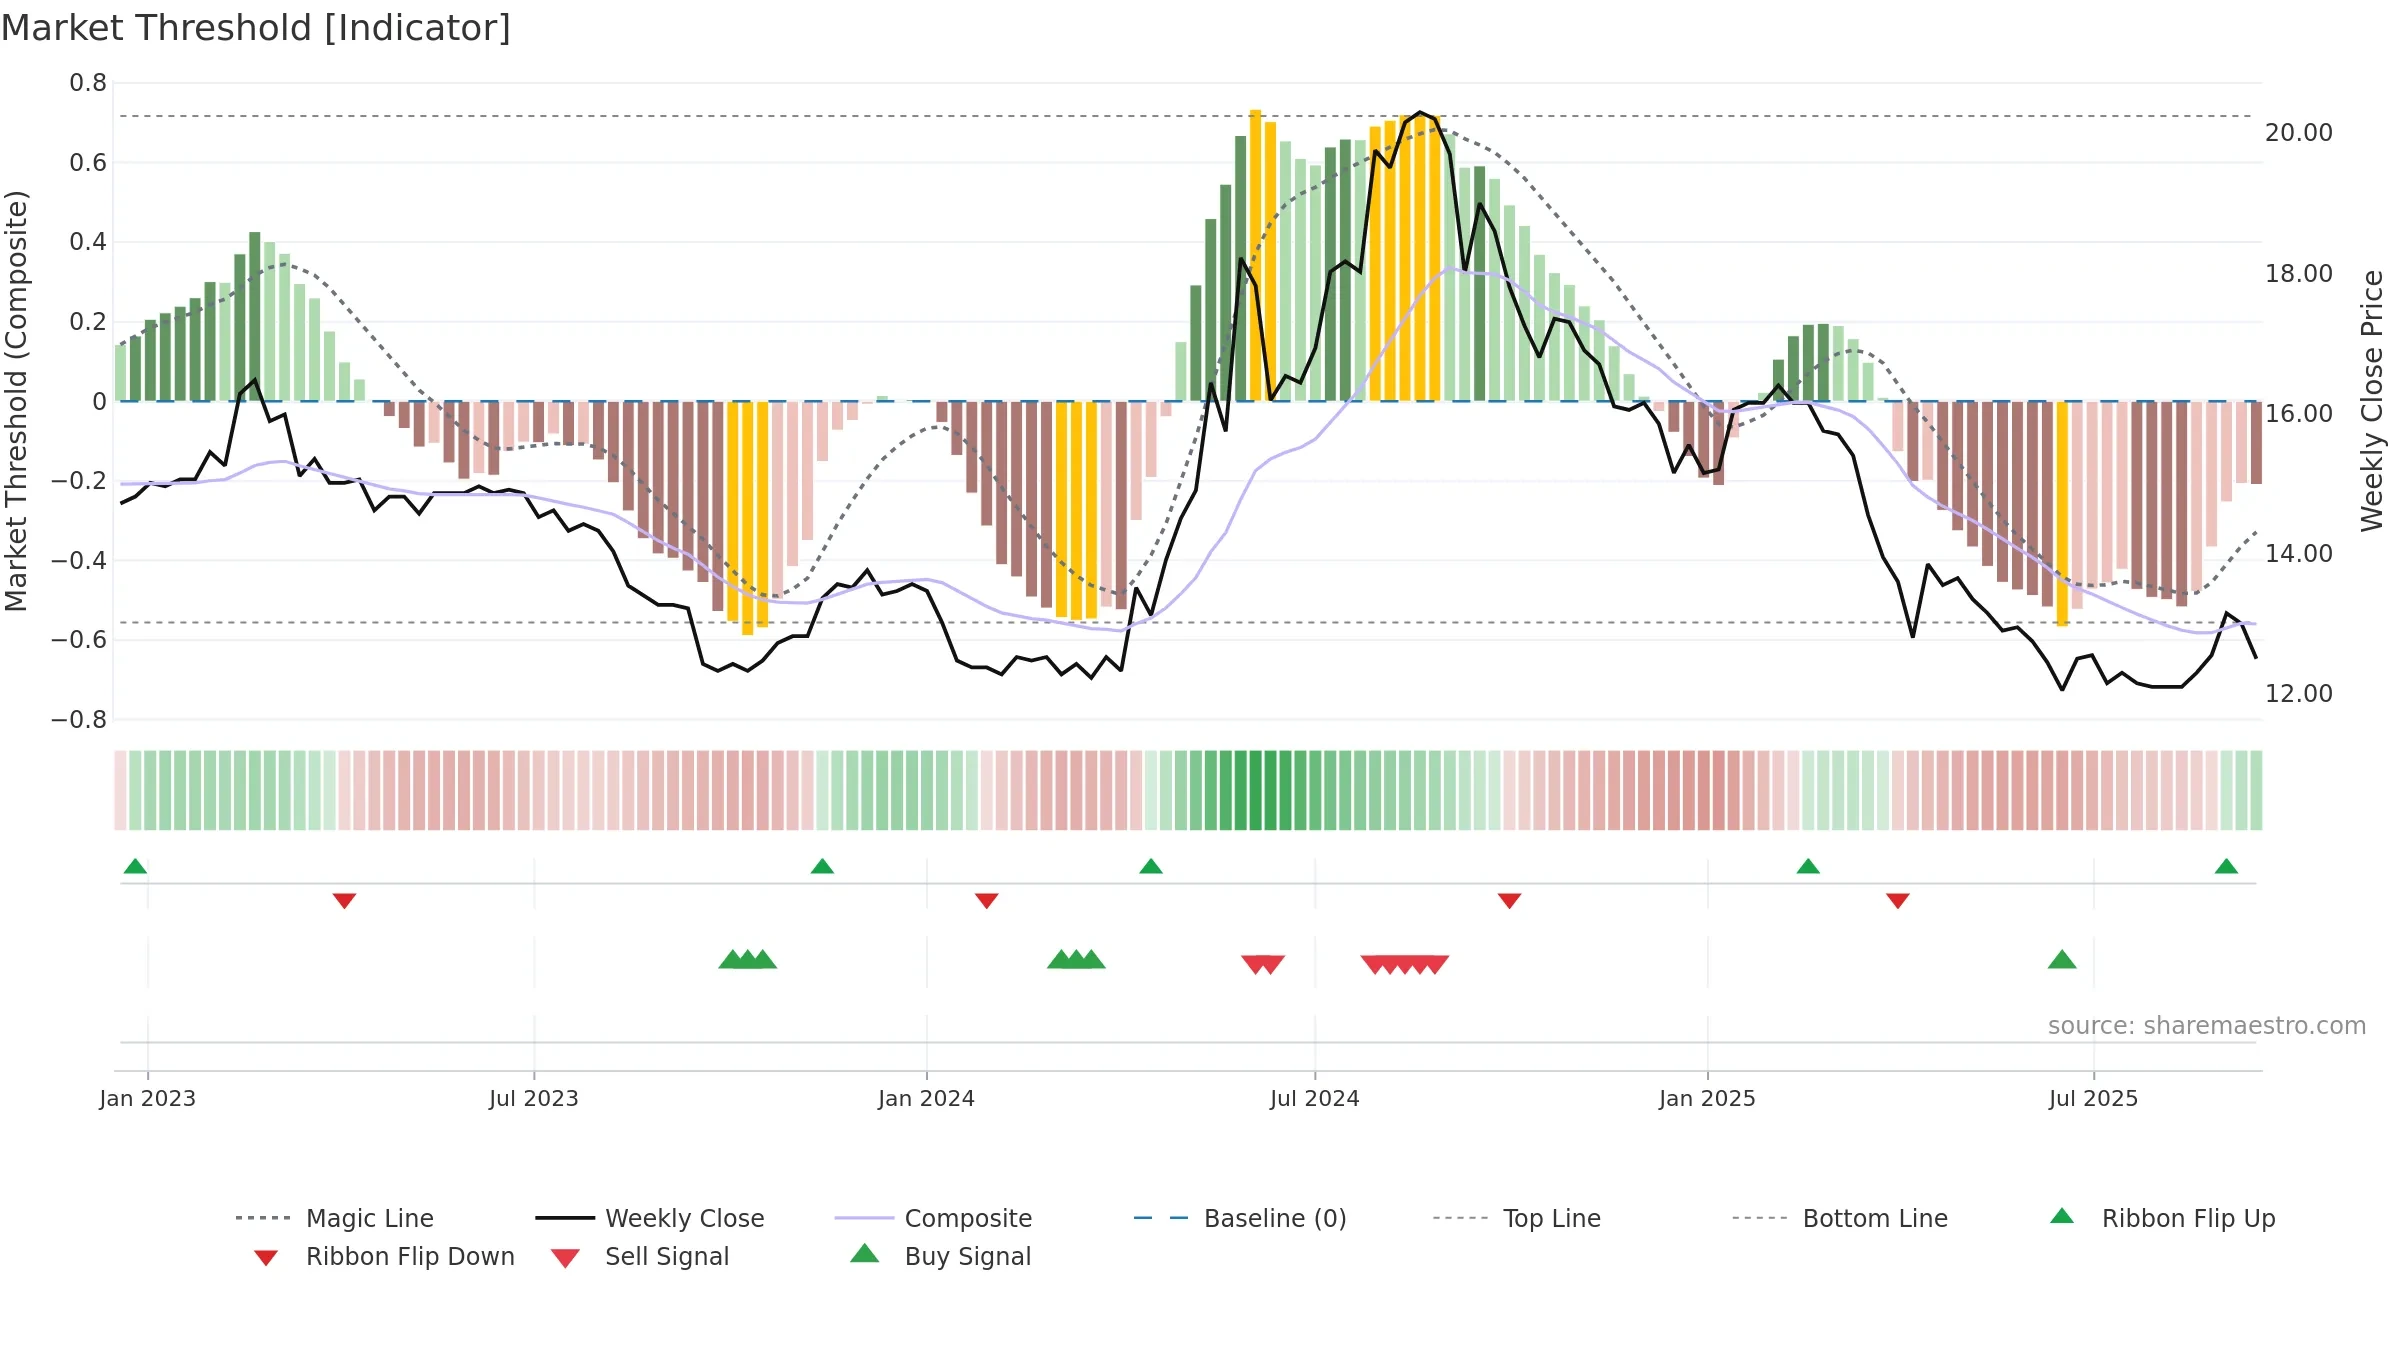2400x1350 pixels.
Task: Toggle Sell Signal legend entry
Action: pos(640,1256)
